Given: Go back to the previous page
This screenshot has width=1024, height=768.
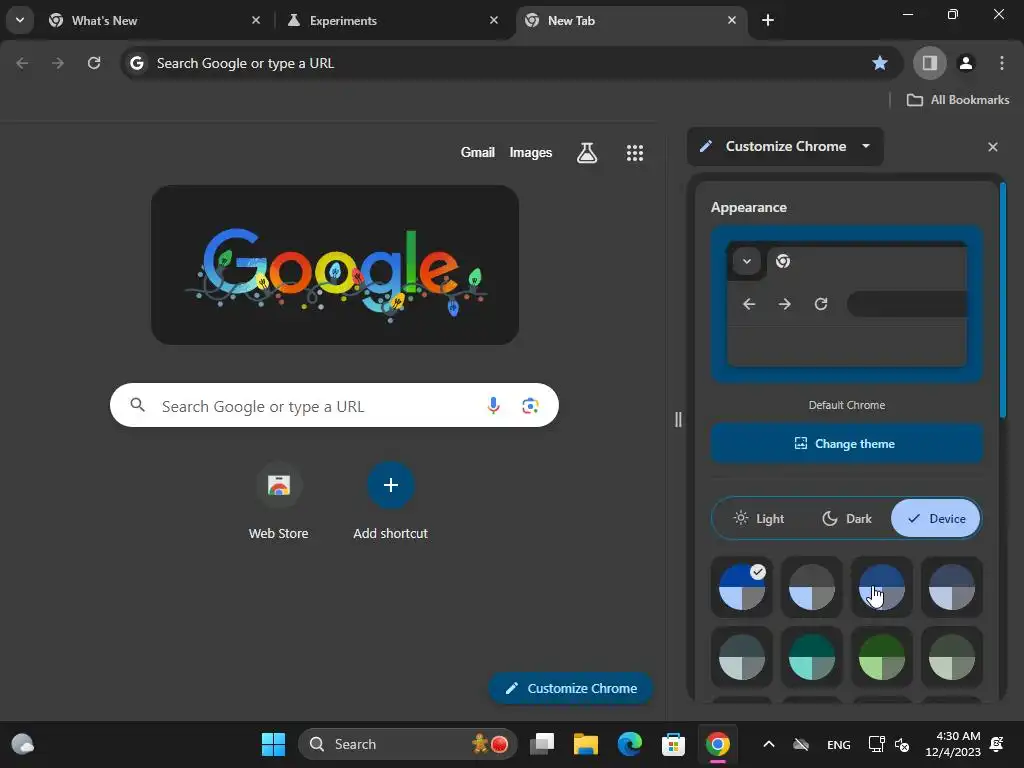Looking at the screenshot, I should coord(22,63).
